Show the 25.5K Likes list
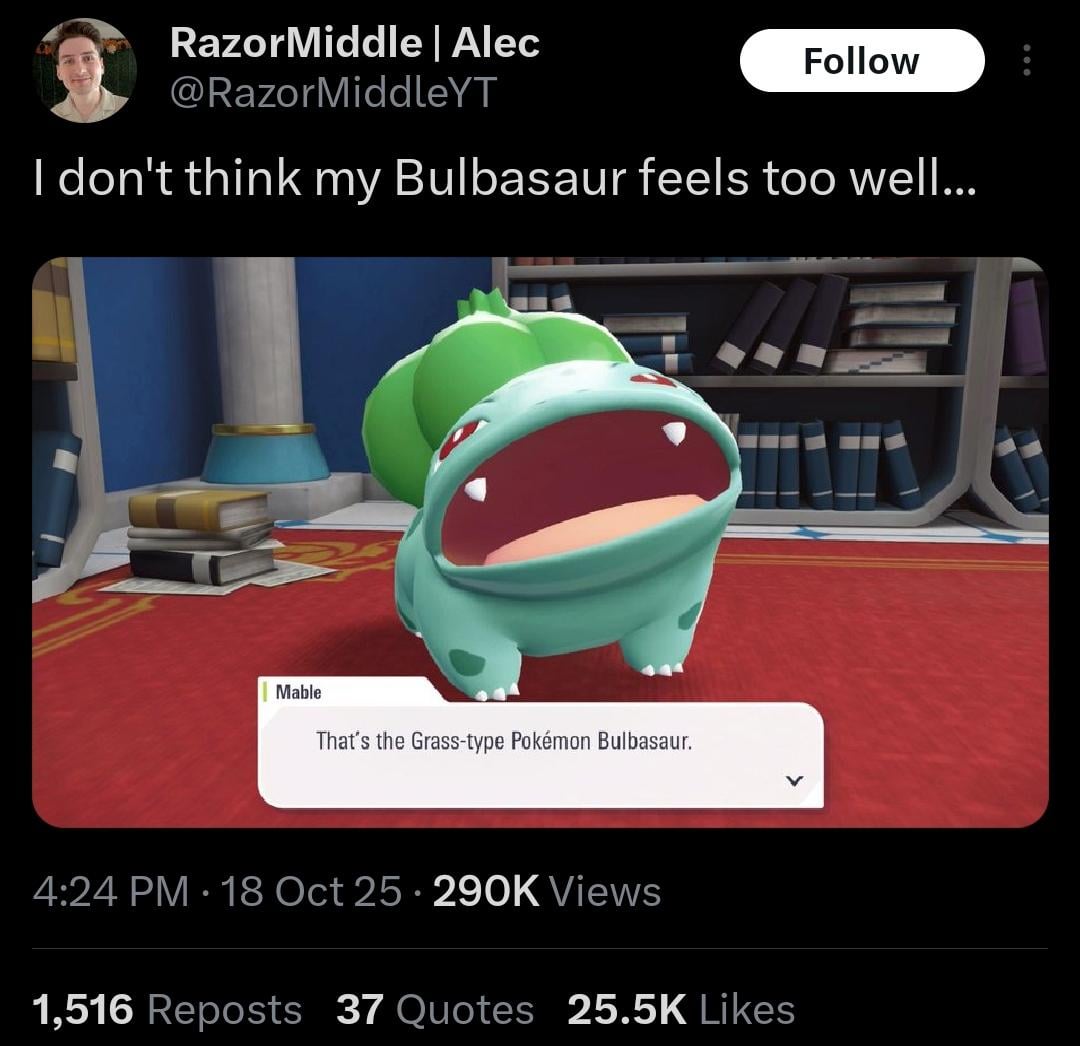 pos(681,1010)
